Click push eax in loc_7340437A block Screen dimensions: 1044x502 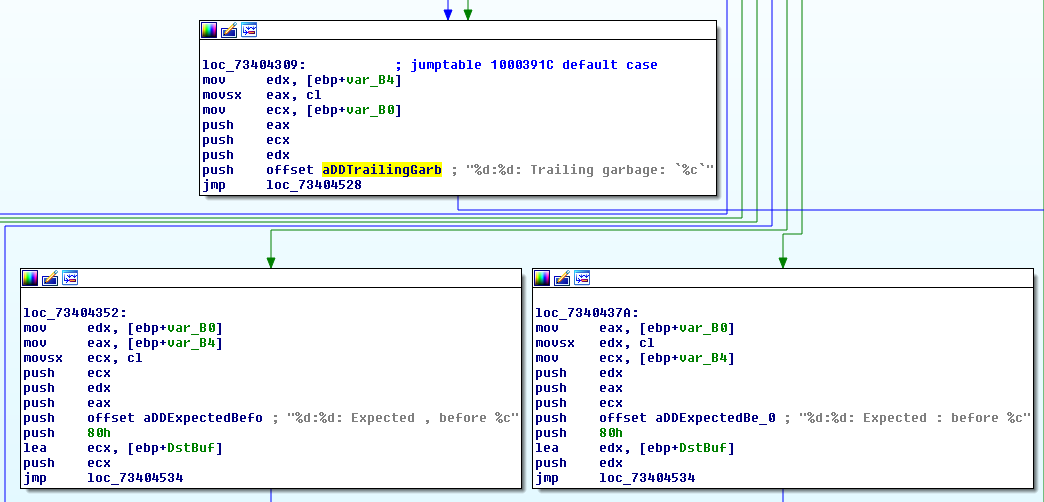[x=579, y=388]
